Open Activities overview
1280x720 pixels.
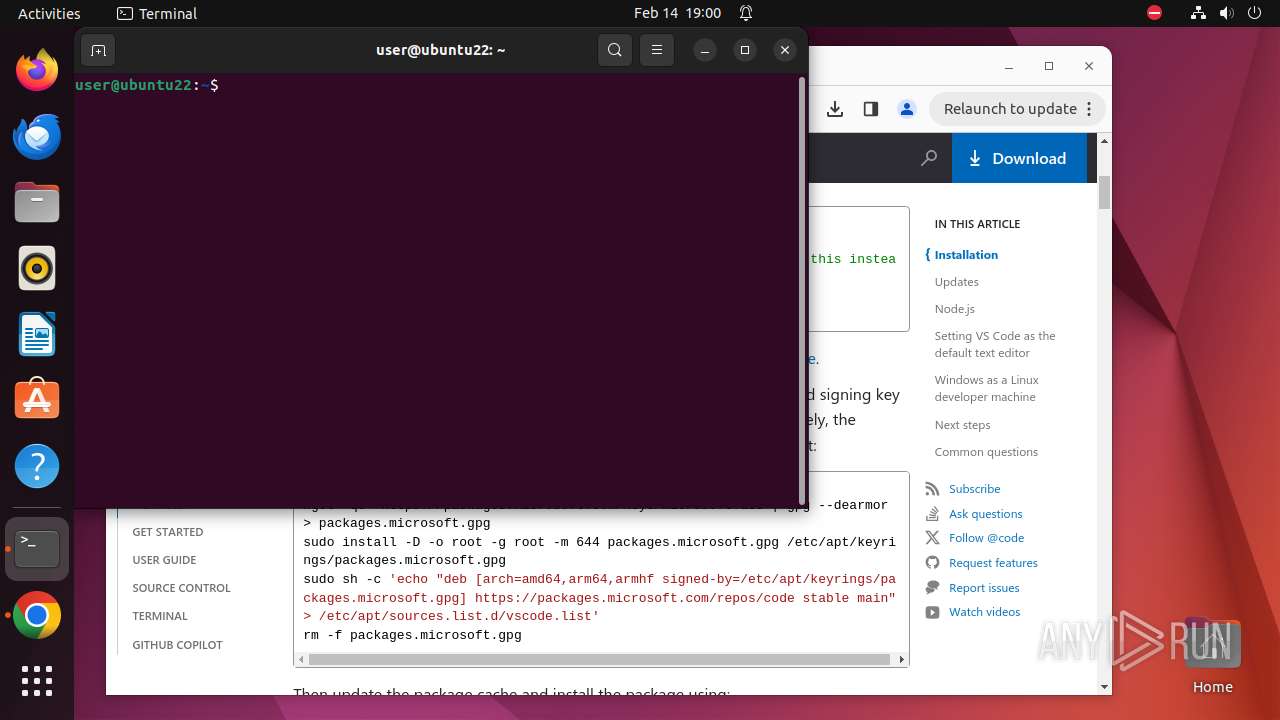point(49,13)
